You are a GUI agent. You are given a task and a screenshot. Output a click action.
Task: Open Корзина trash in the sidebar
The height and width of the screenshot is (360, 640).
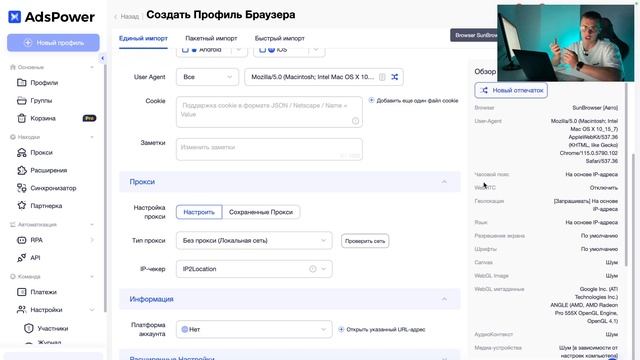[42, 118]
